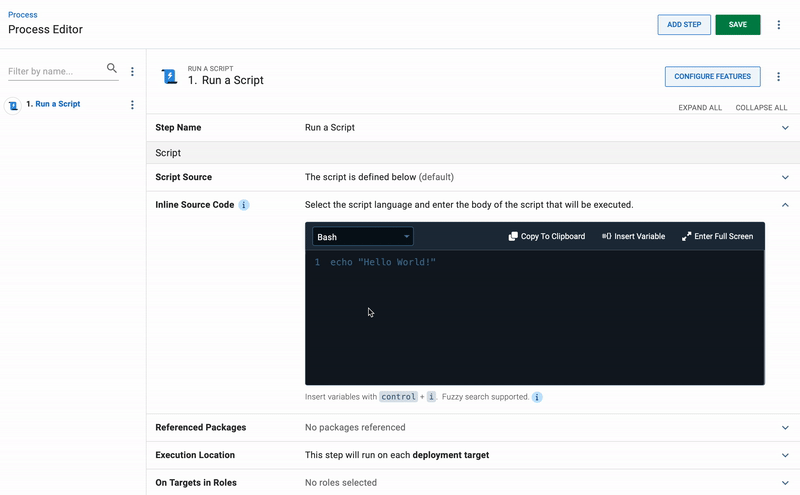
Task: Click the search magnifier icon
Action: [x=112, y=68]
